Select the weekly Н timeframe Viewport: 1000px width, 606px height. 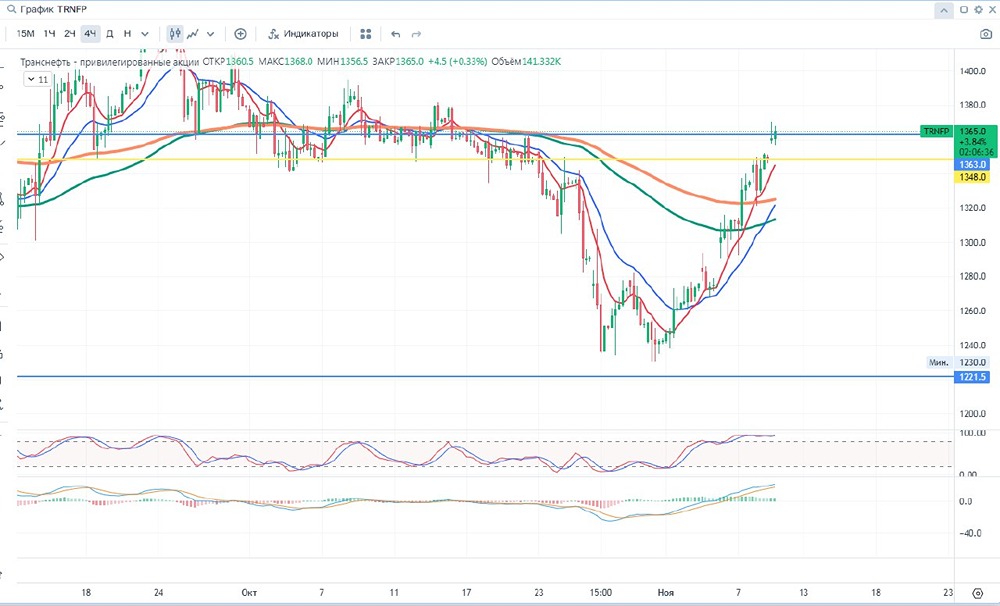point(127,33)
